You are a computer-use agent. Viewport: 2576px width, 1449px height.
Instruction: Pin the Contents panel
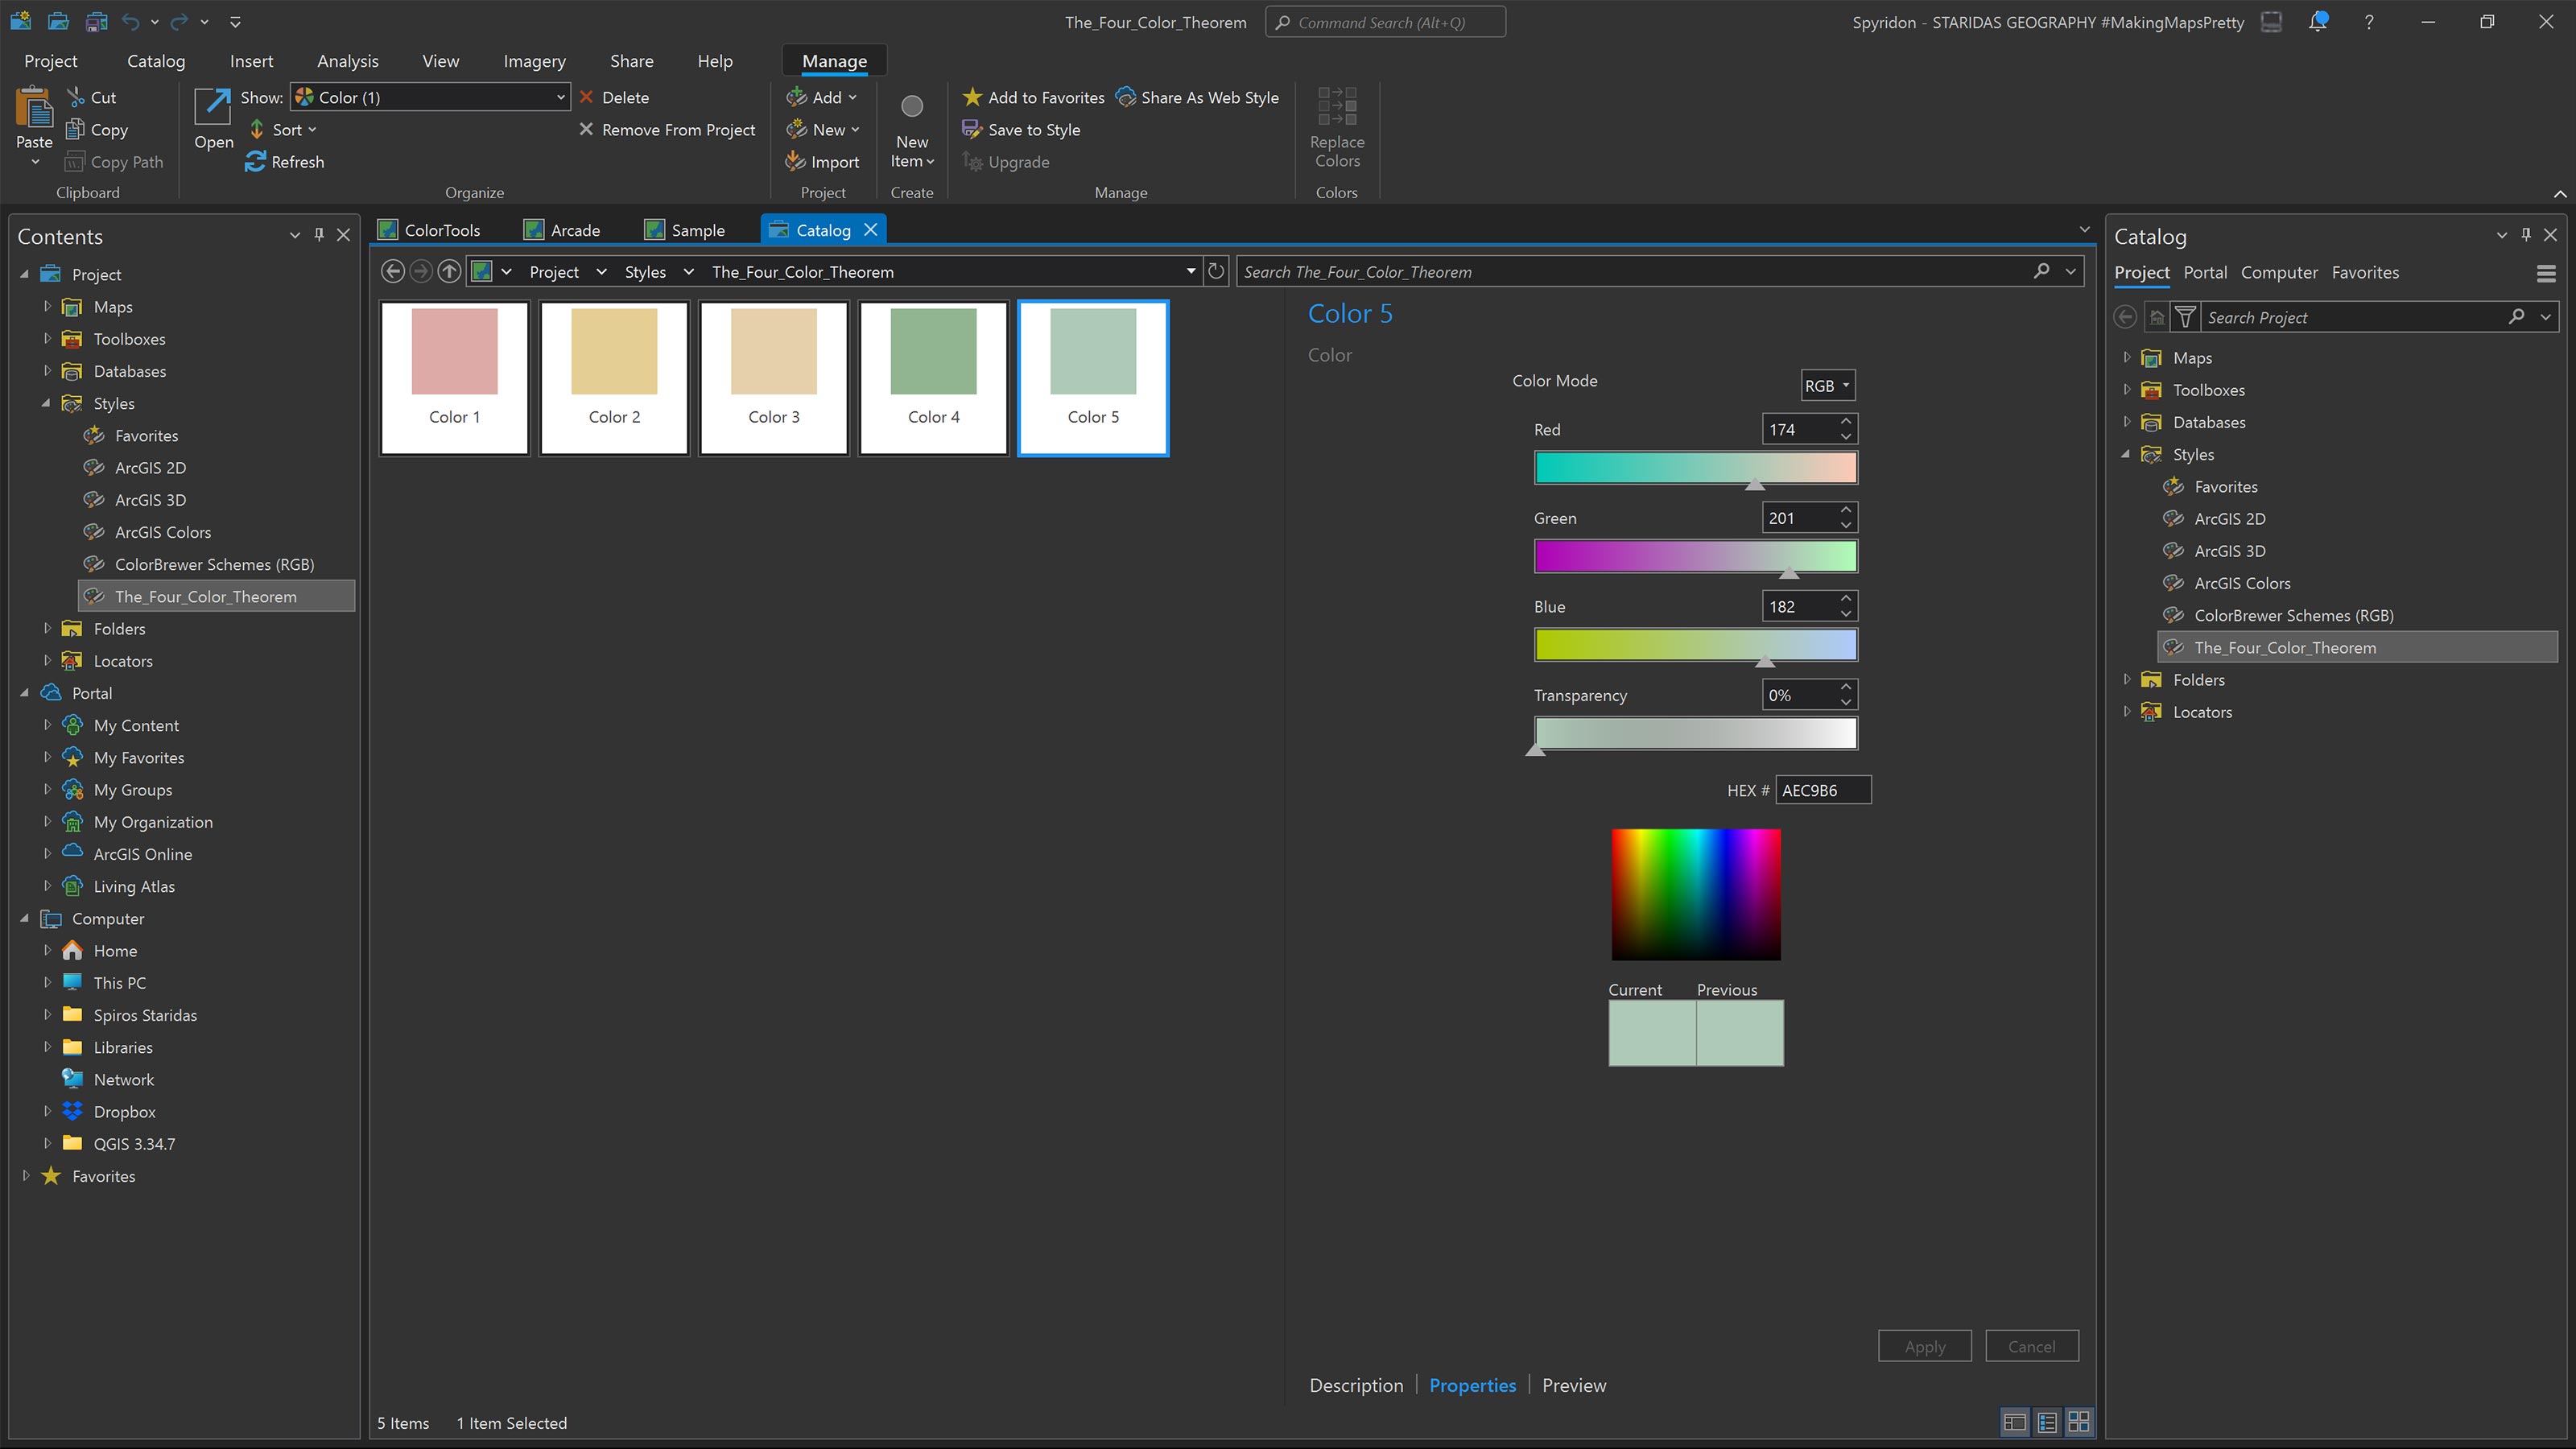coord(319,235)
